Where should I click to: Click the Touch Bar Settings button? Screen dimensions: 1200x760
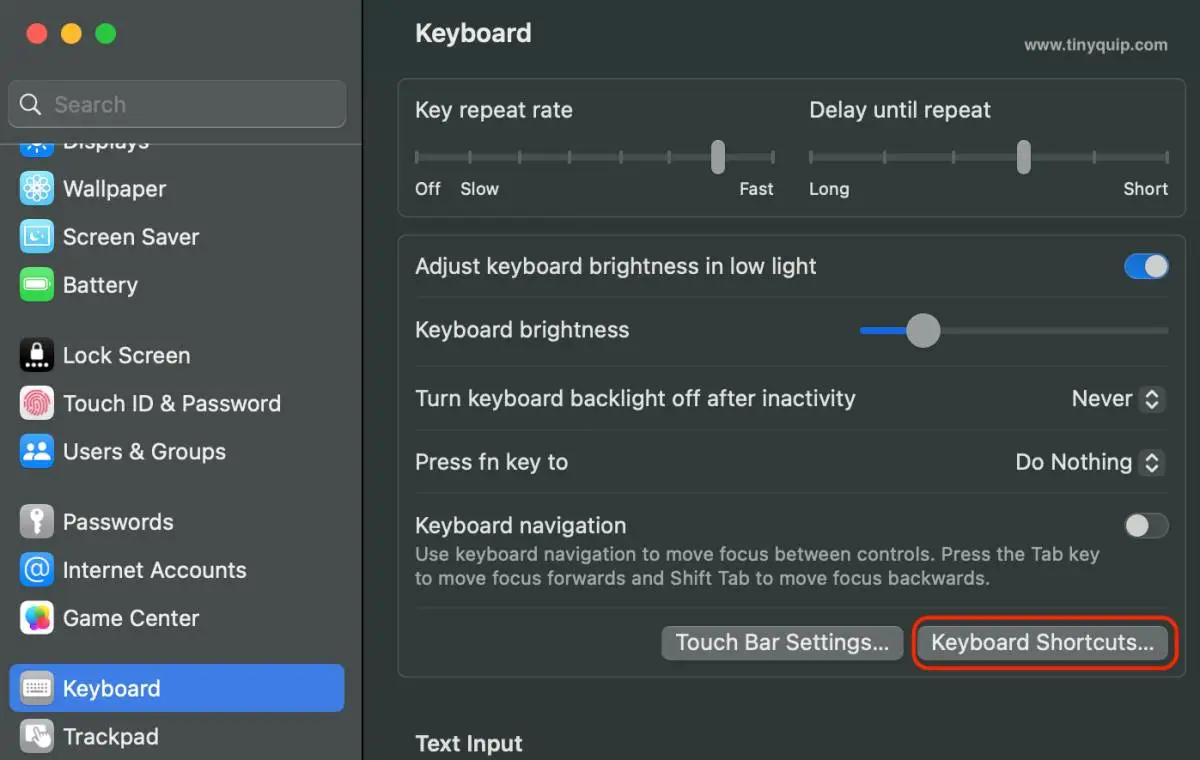pos(782,643)
